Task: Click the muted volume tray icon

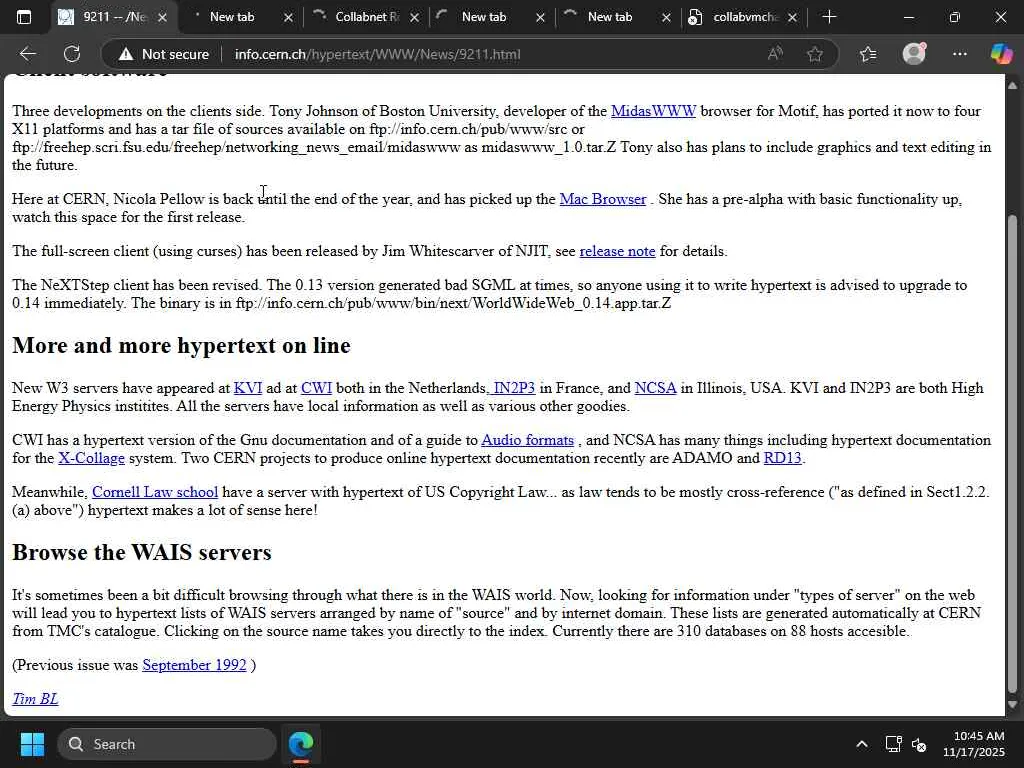Action: (x=919, y=744)
